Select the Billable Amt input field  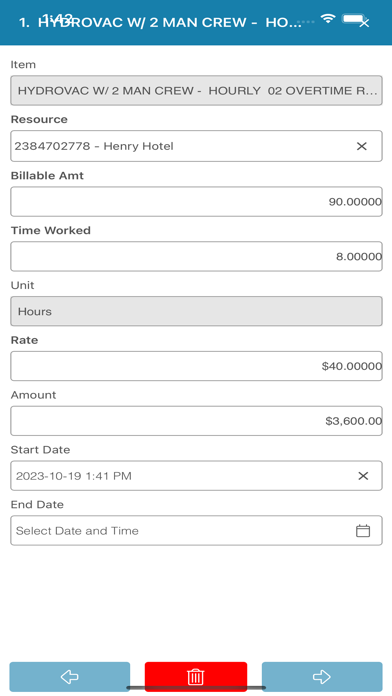pos(196,202)
